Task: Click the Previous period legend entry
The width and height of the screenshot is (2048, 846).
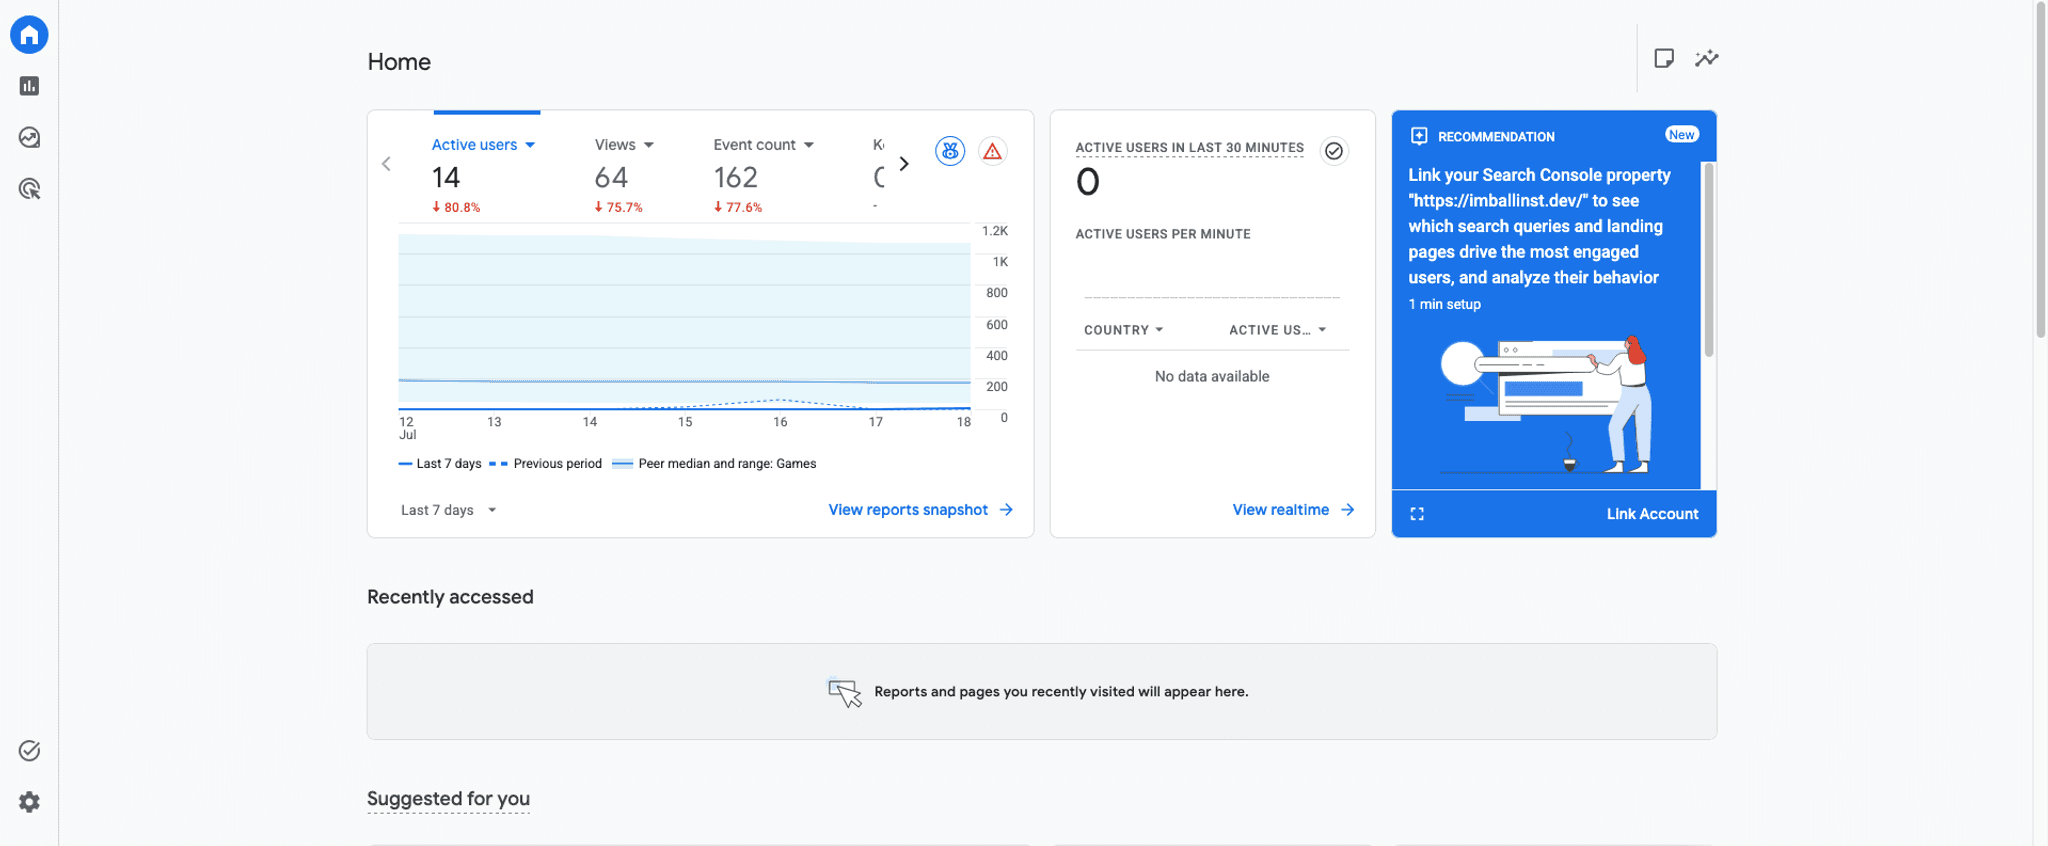Action: click(x=546, y=464)
